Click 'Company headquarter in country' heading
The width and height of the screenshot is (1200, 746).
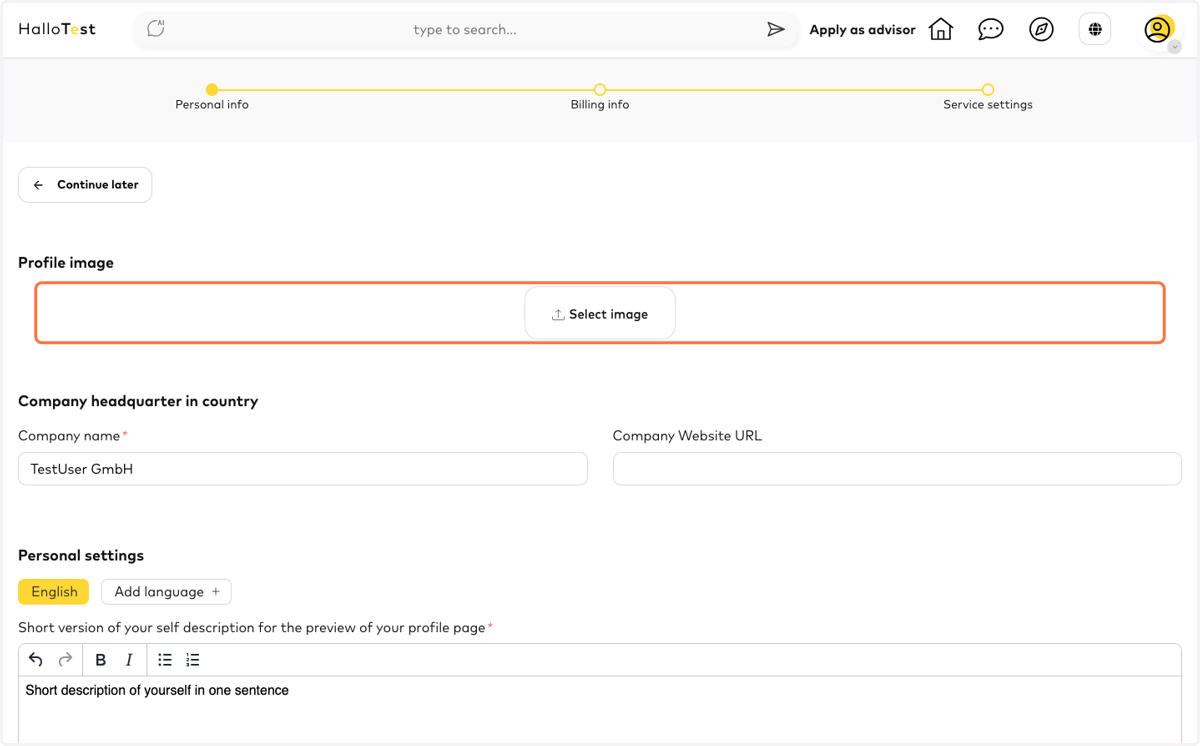pos(138,401)
